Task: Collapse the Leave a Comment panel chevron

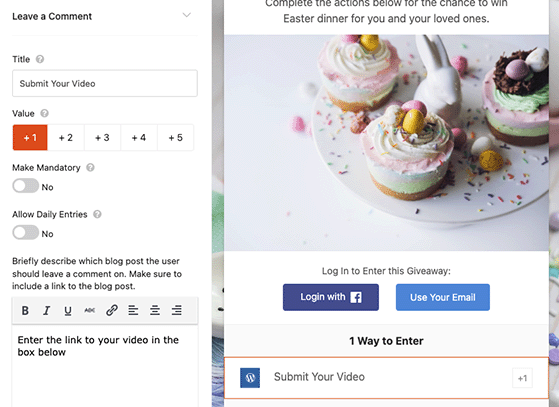Action: (187, 15)
